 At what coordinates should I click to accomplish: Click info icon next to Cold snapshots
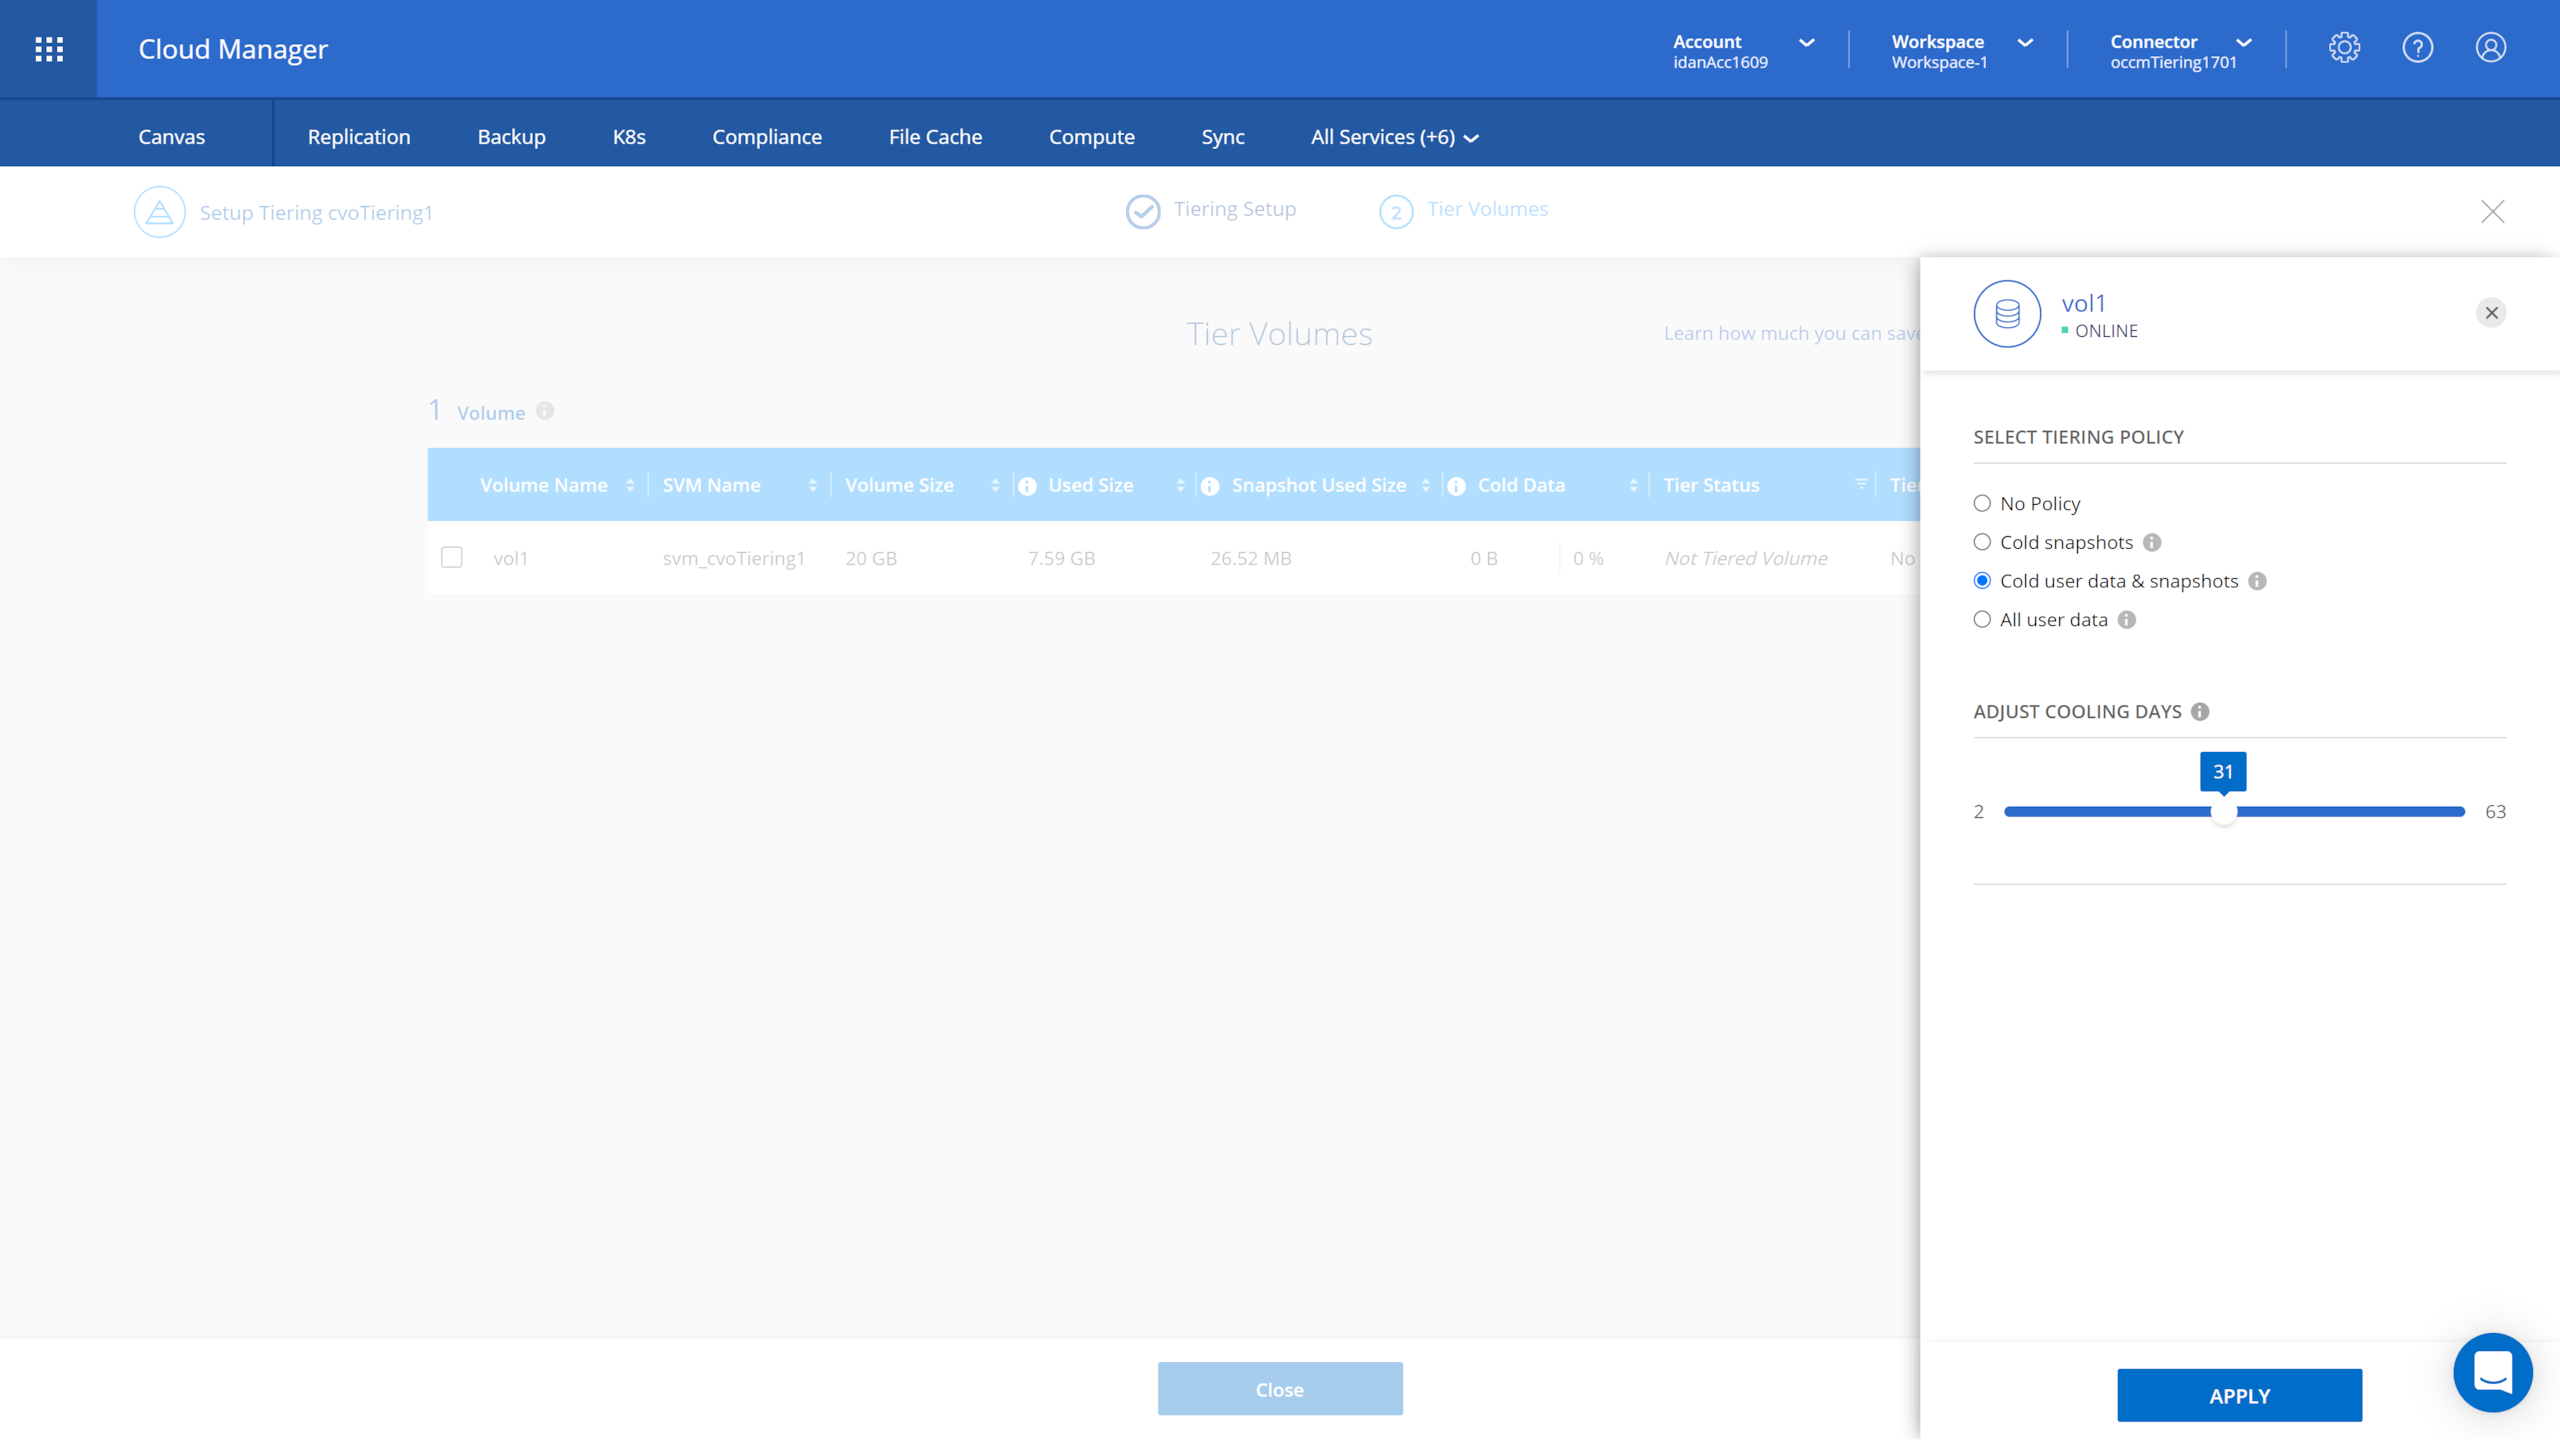tap(2152, 542)
